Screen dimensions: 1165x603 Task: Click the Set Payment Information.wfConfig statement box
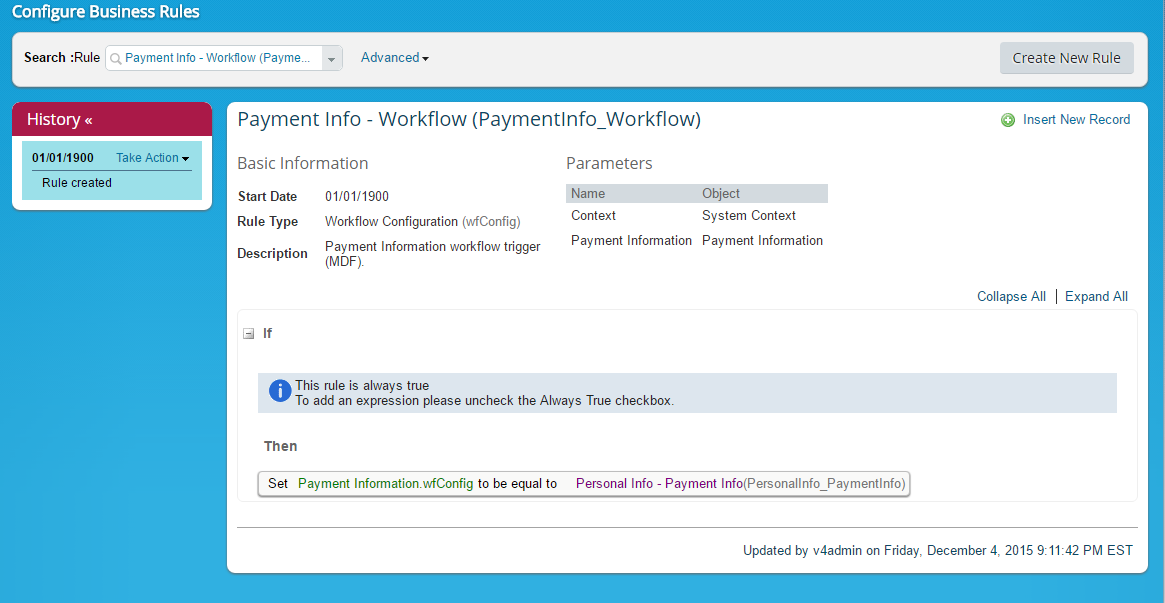tap(583, 484)
